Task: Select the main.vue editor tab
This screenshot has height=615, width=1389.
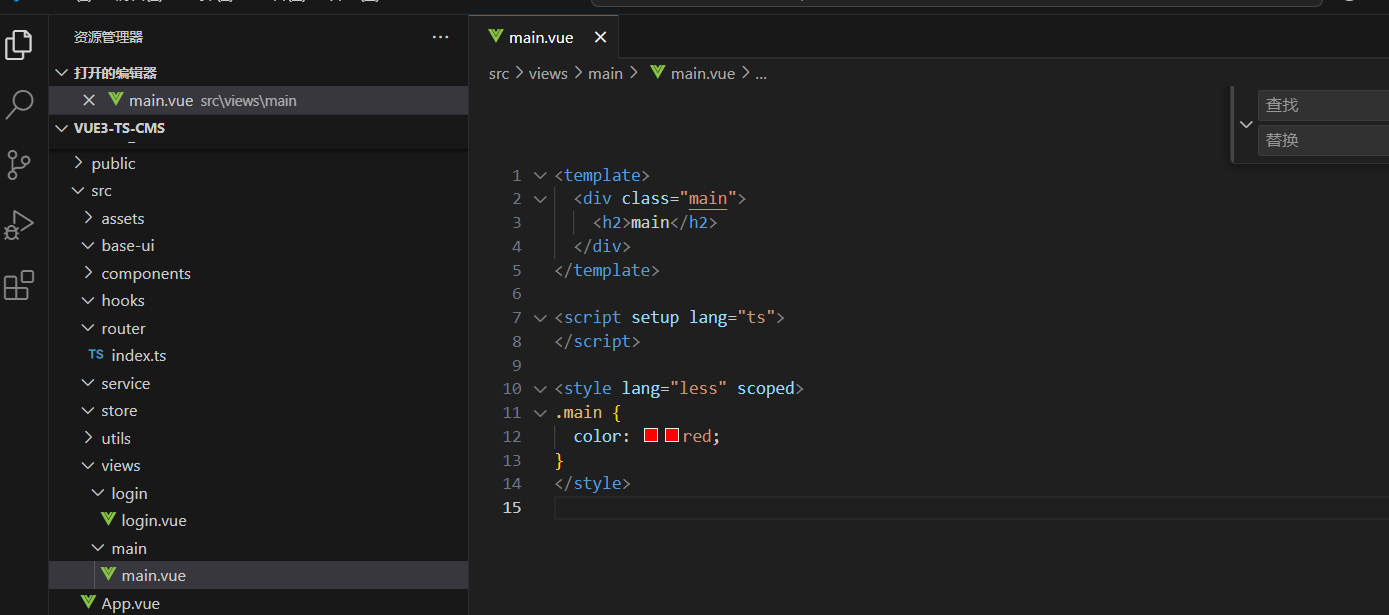Action: [540, 37]
